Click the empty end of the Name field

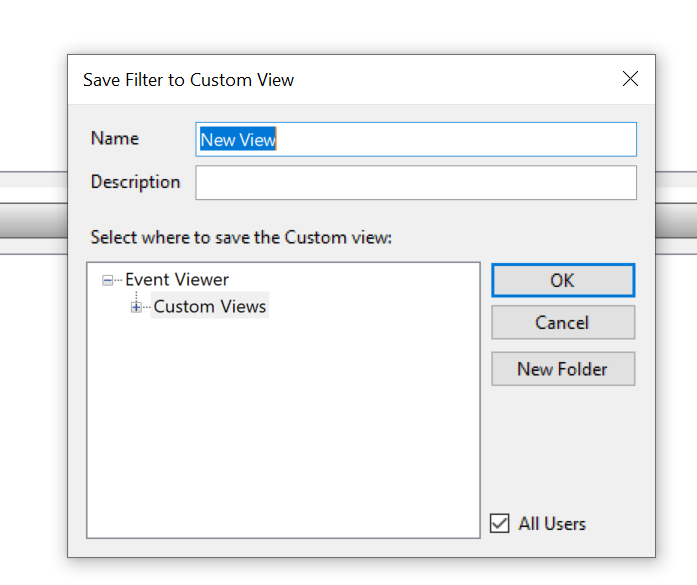pyautogui.click(x=456, y=139)
